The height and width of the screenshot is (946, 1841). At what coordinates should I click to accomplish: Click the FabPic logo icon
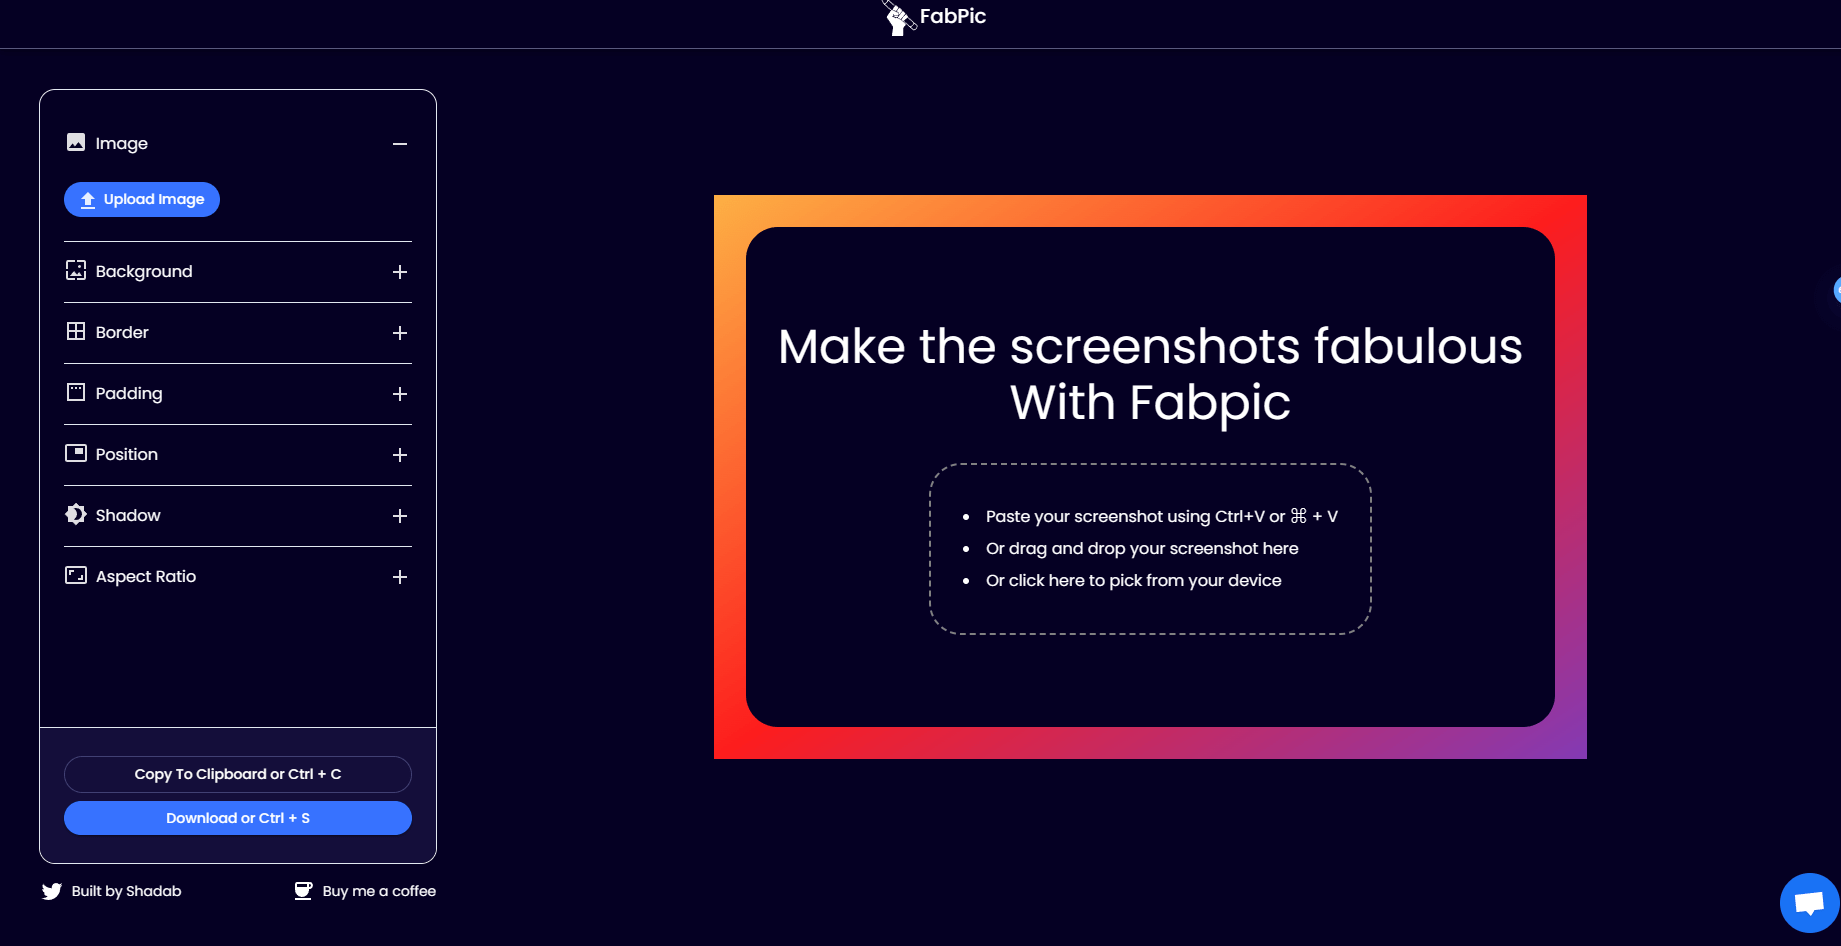pyautogui.click(x=899, y=17)
